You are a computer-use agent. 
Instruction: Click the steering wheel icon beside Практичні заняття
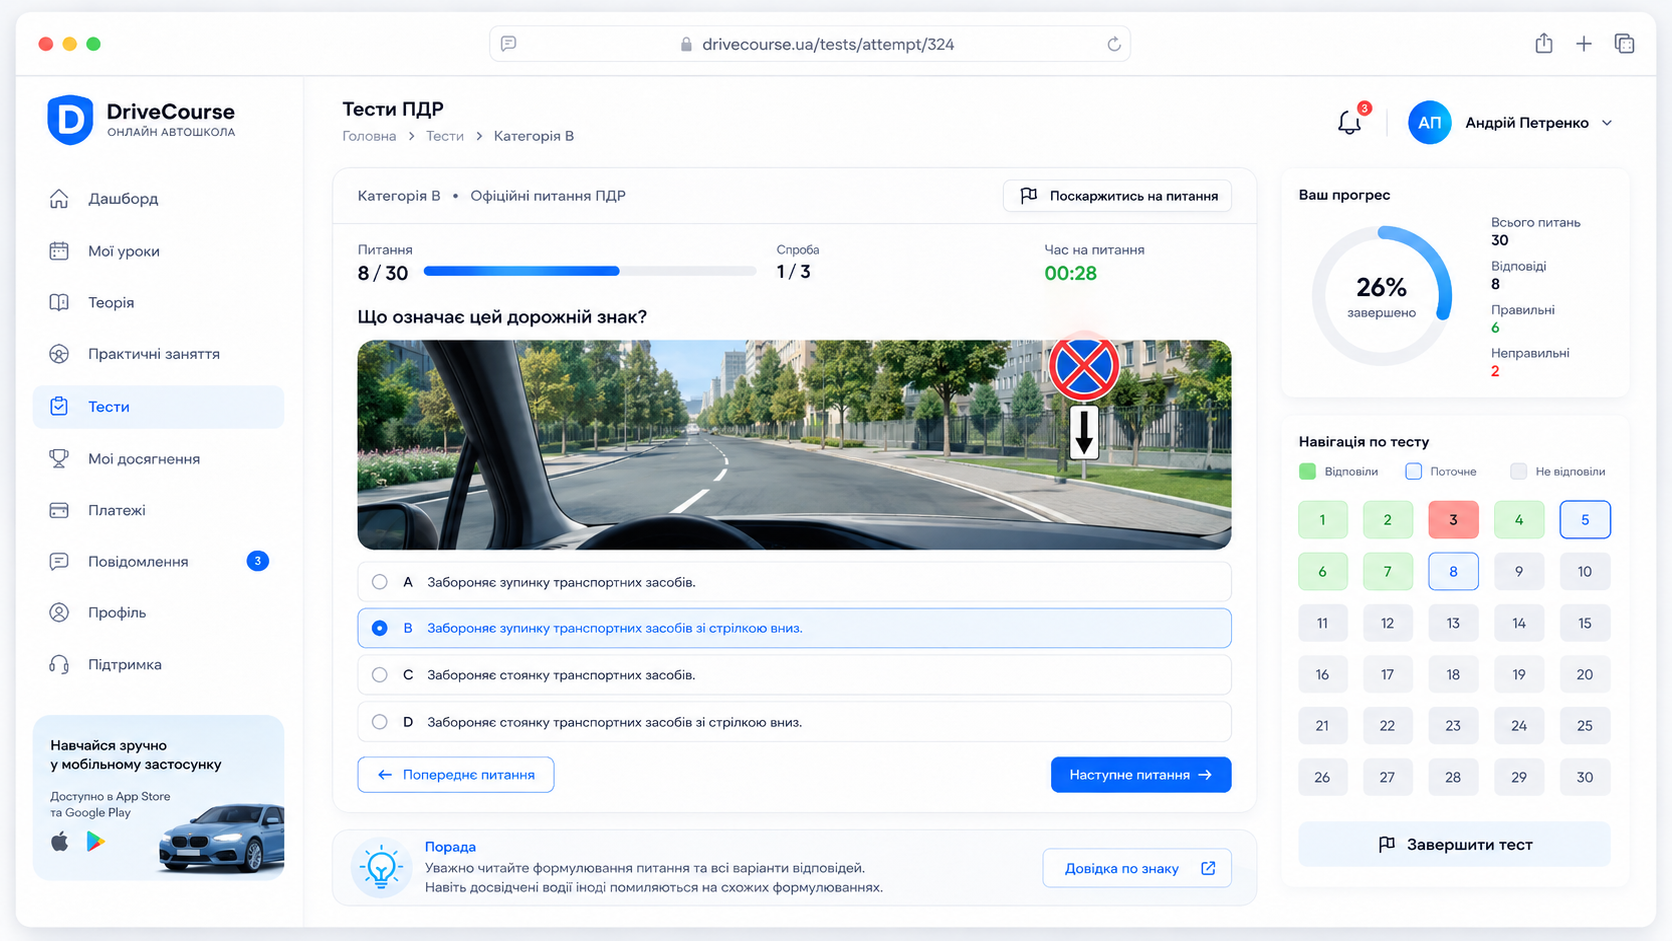click(59, 354)
